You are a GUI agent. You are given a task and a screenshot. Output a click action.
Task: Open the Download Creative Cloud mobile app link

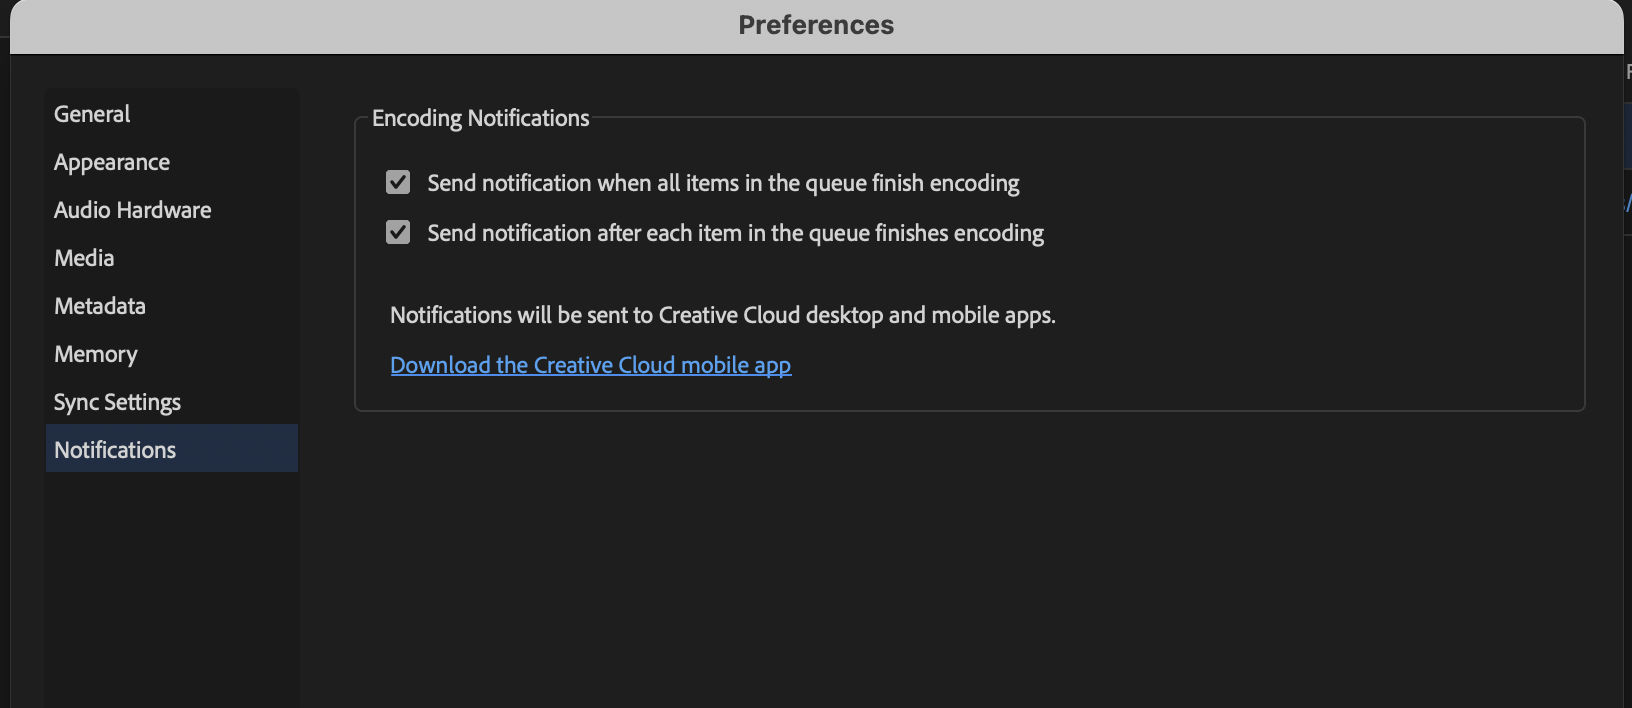tap(590, 364)
